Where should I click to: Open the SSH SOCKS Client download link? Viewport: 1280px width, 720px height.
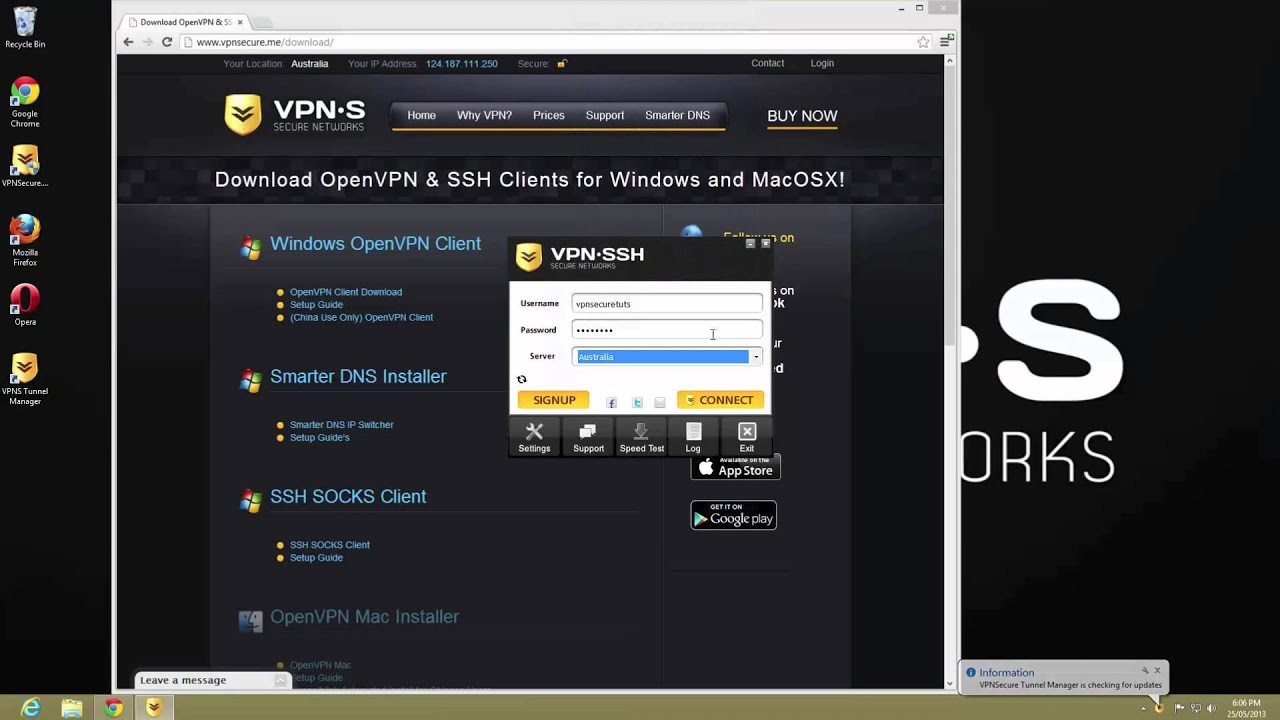329,545
